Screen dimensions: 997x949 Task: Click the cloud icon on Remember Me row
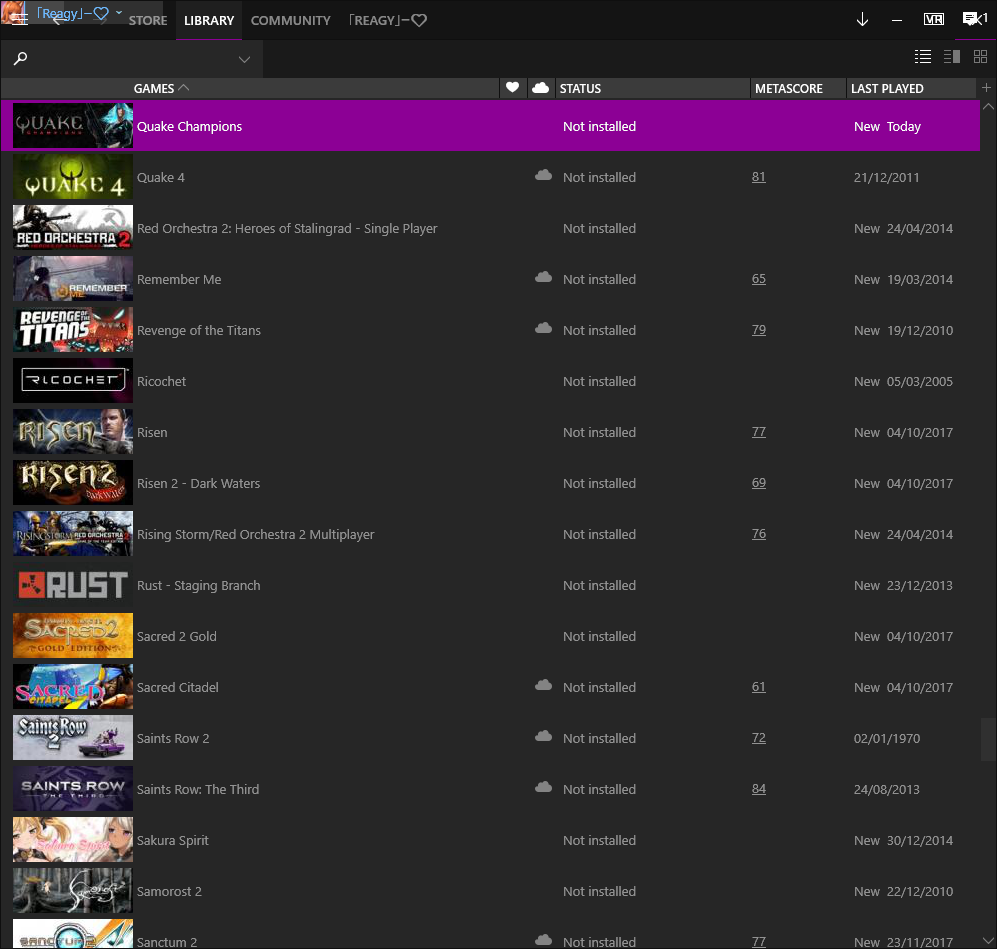point(543,277)
